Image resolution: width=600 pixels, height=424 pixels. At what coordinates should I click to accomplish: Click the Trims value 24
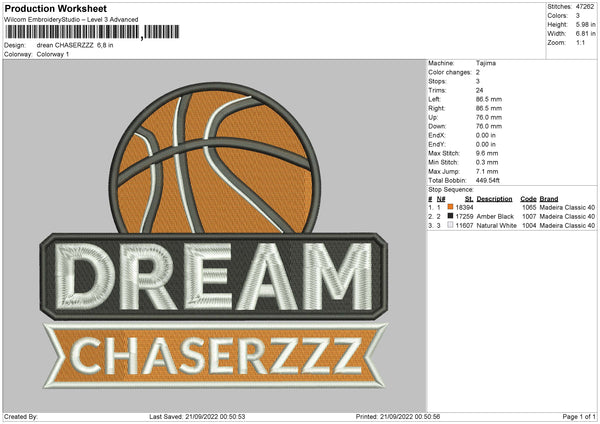(x=479, y=90)
